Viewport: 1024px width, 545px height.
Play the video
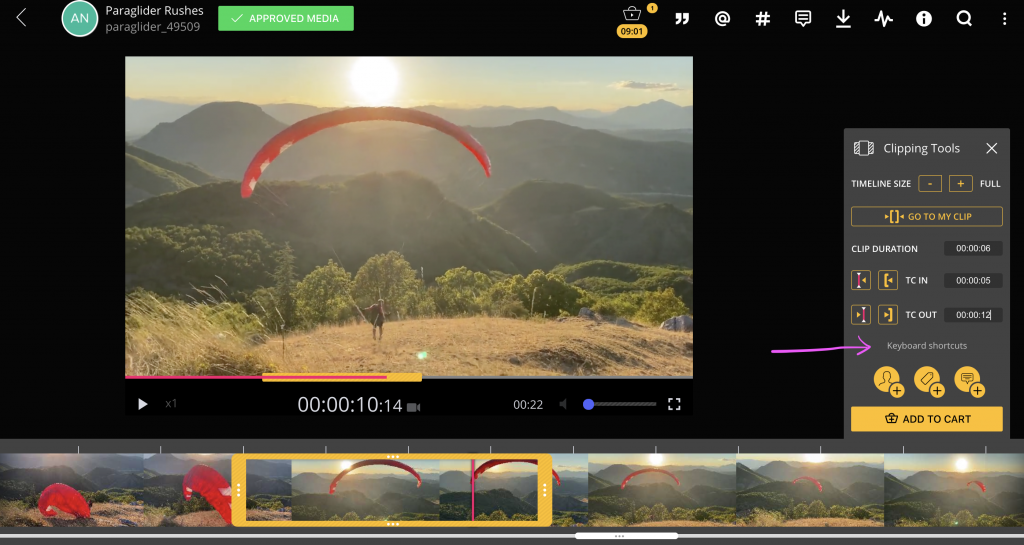[142, 404]
